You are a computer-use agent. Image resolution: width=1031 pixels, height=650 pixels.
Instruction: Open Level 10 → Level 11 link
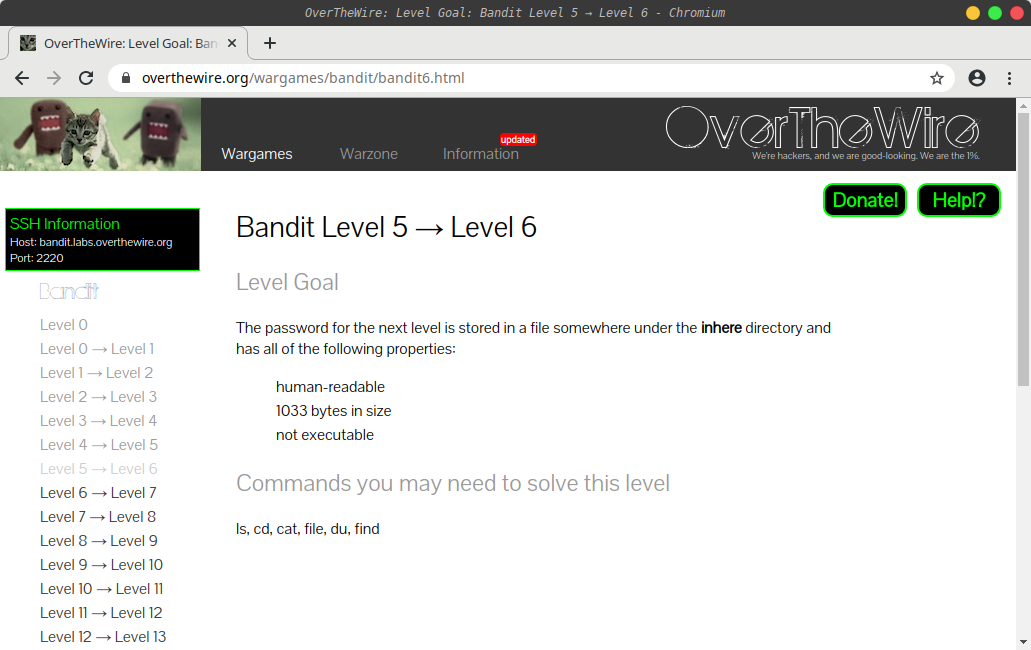(x=101, y=589)
